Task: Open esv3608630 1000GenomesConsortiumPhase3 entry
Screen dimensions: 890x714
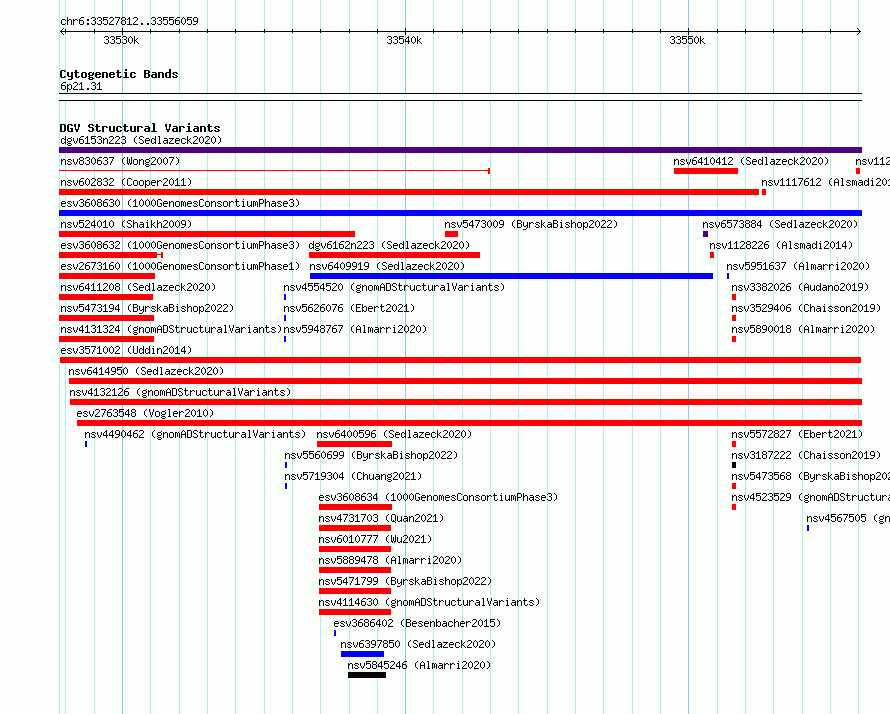Action: pyautogui.click(x=180, y=203)
